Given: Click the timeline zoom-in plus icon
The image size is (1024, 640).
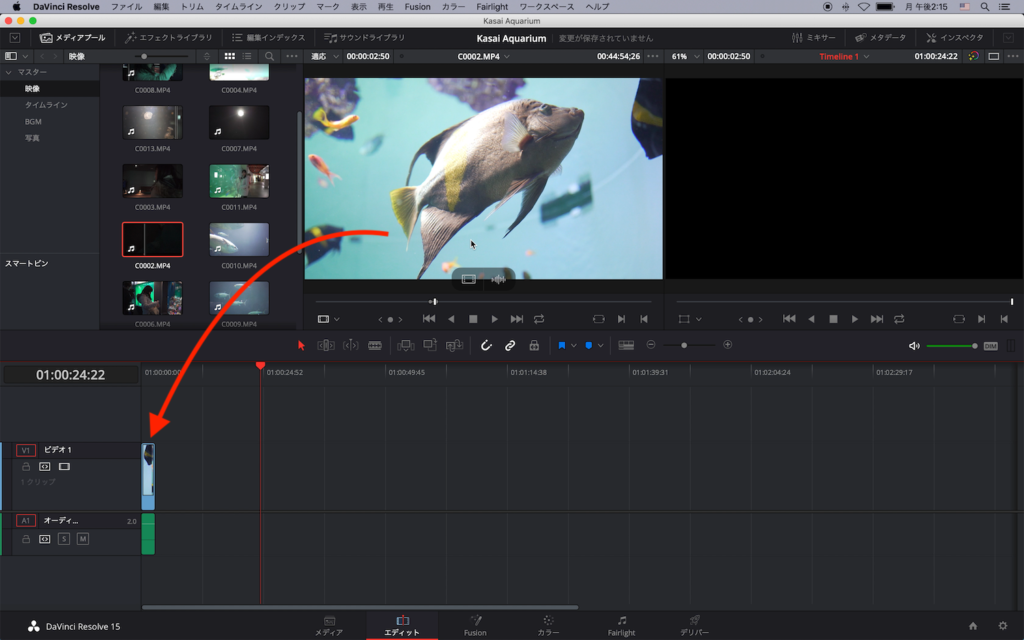Looking at the screenshot, I should tap(727, 345).
